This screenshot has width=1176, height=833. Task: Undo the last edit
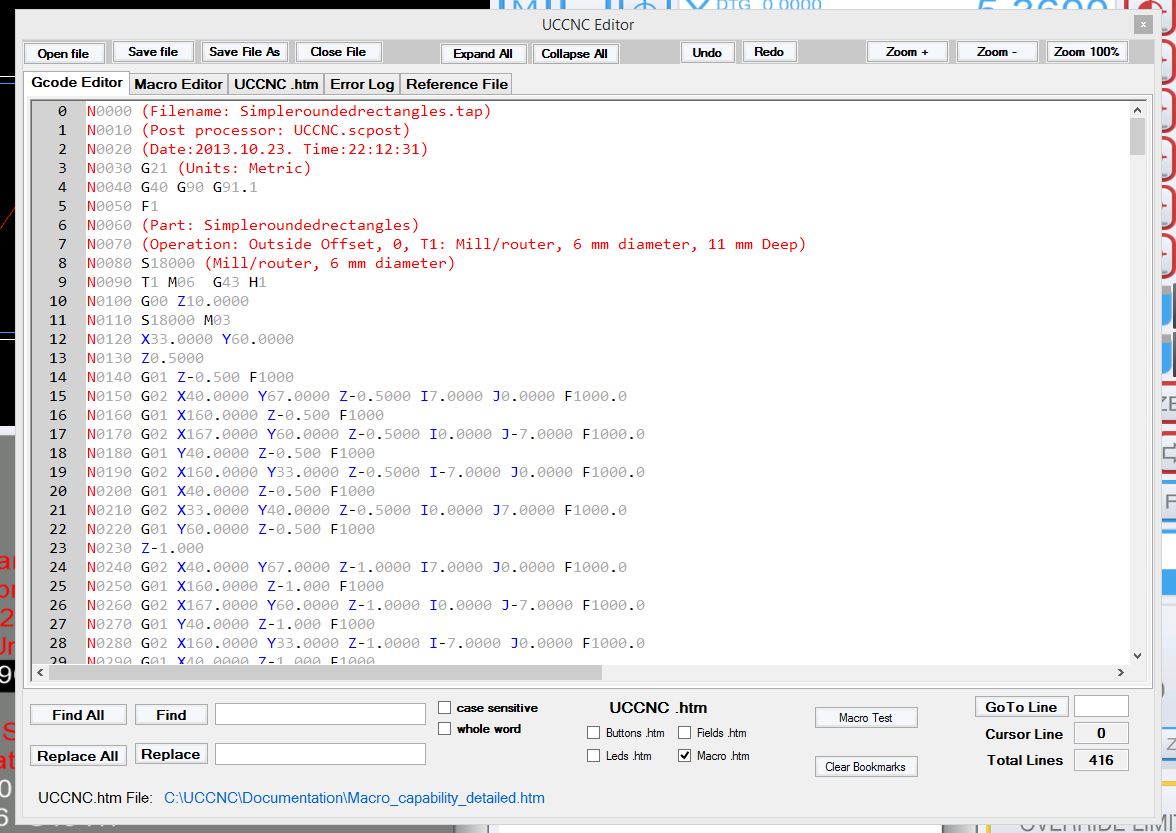[707, 52]
